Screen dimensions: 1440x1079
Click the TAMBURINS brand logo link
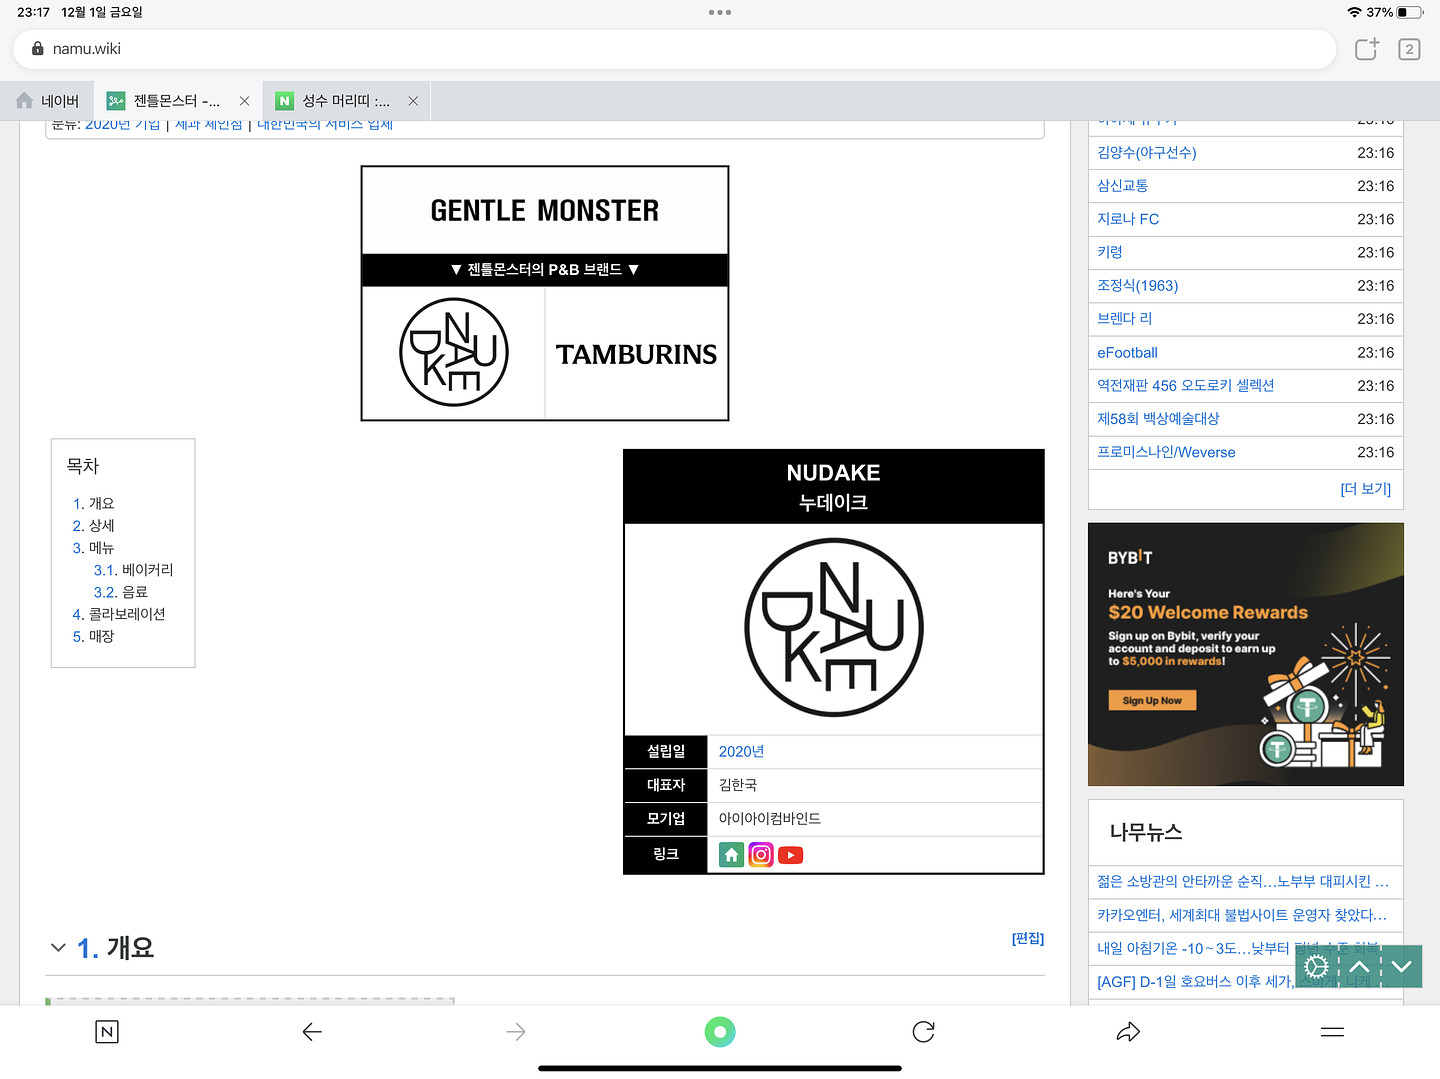636,354
